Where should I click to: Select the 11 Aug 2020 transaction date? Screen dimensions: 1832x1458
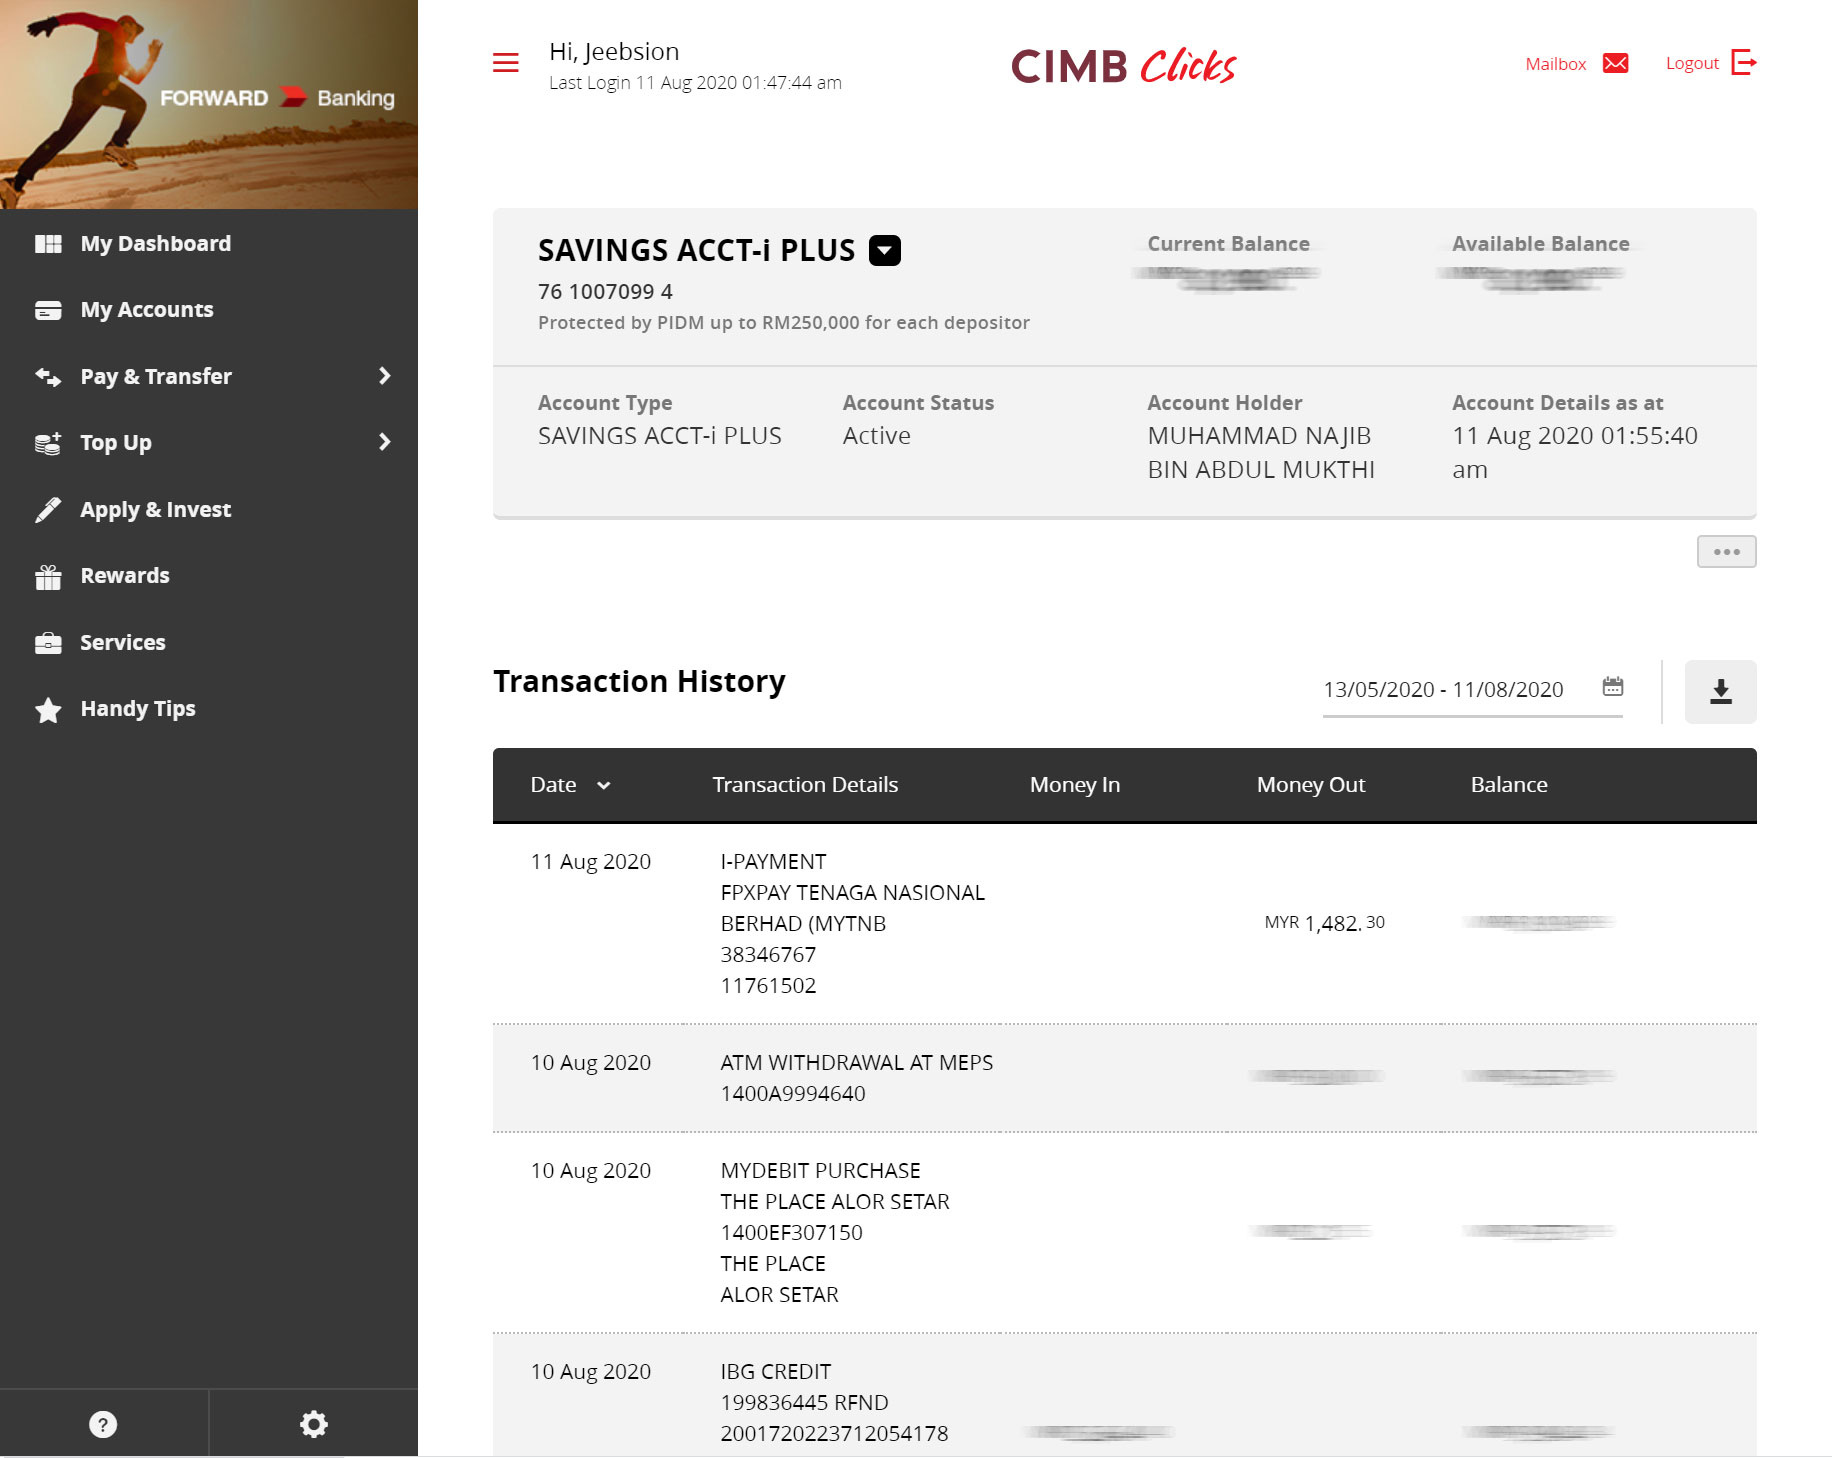click(x=590, y=862)
